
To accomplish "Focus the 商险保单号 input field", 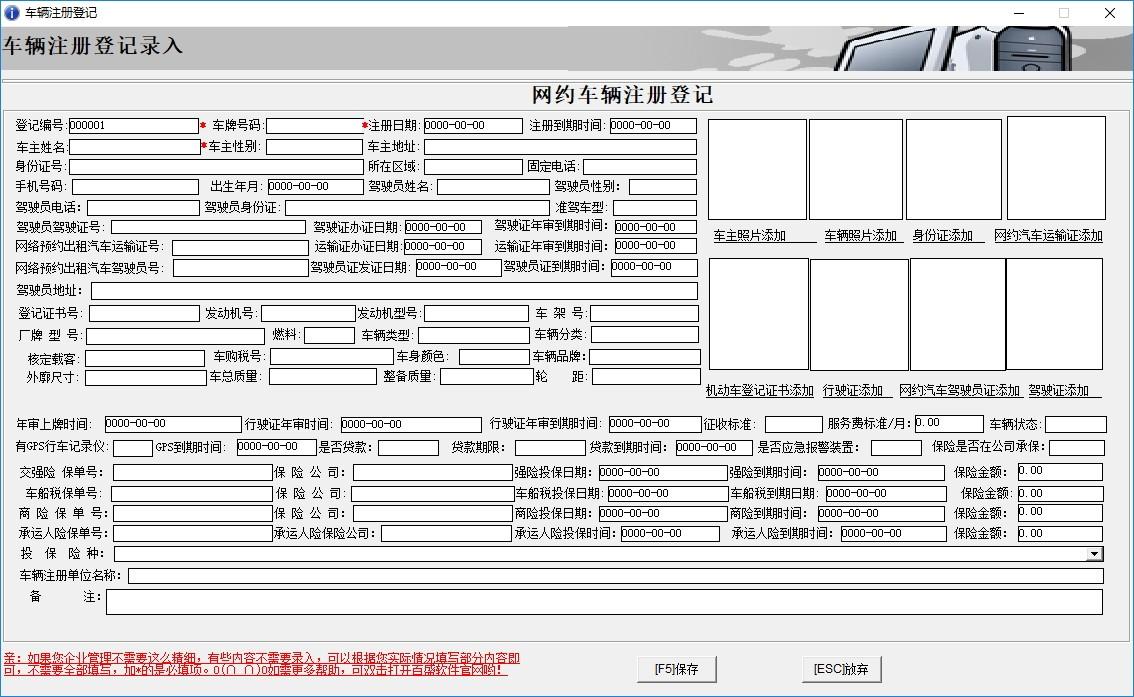I will [192, 513].
